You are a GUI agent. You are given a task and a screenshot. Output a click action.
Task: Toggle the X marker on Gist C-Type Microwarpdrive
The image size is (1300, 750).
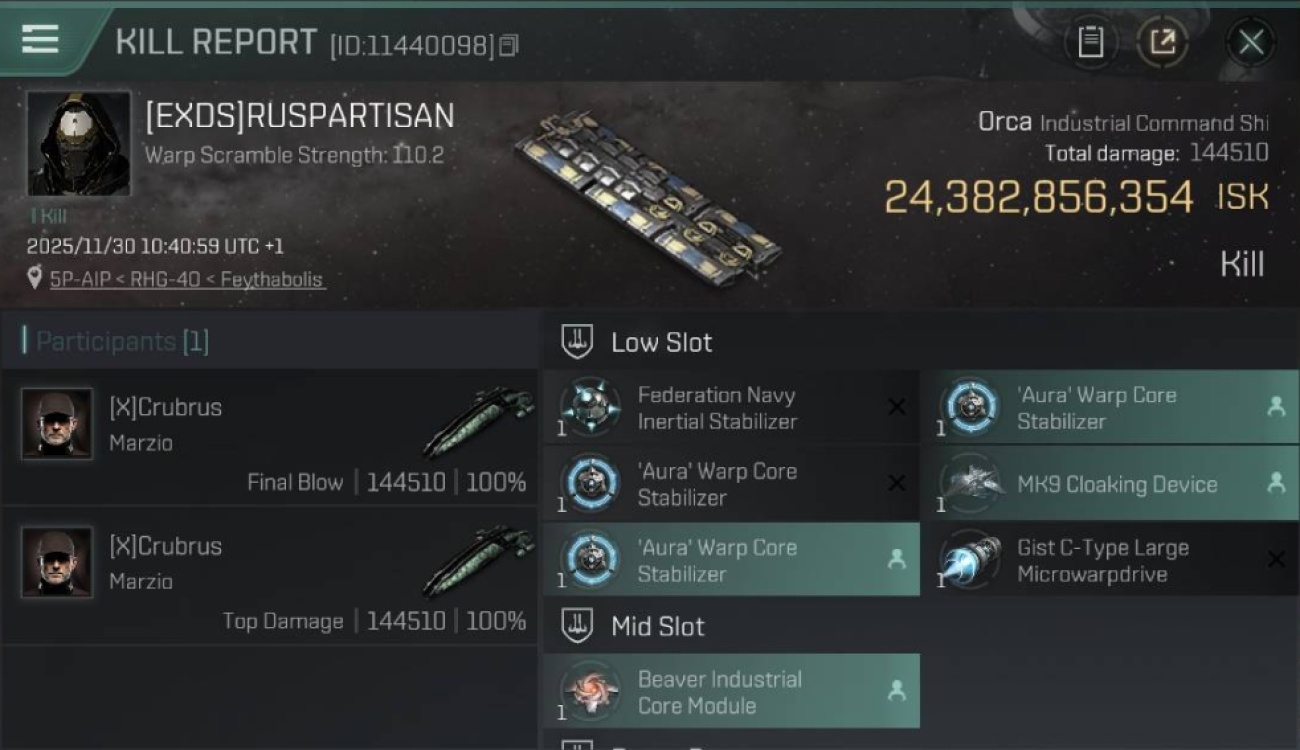1275,560
